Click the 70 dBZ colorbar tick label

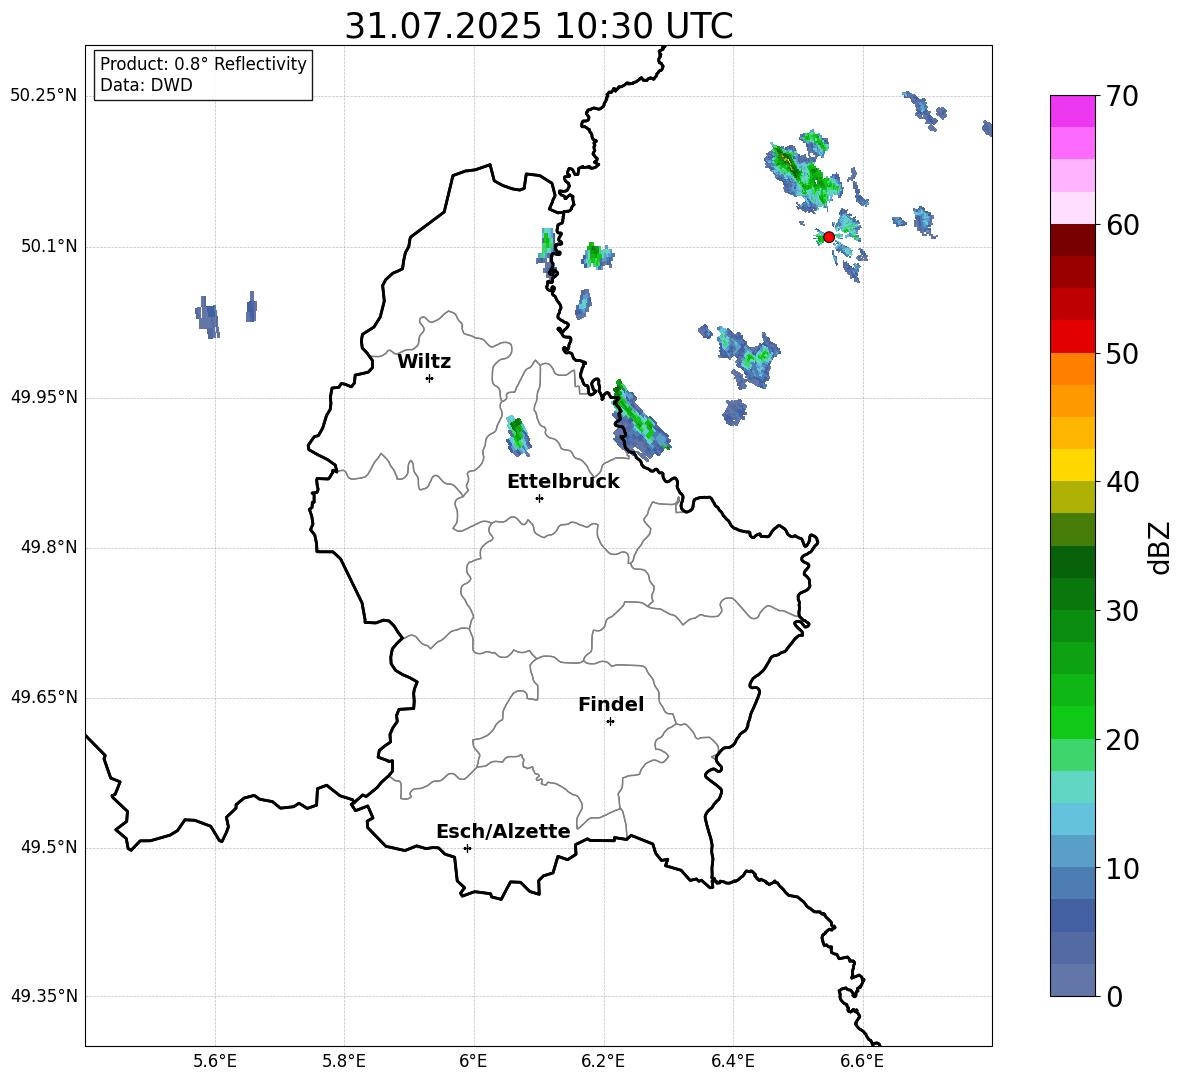[x=1123, y=96]
